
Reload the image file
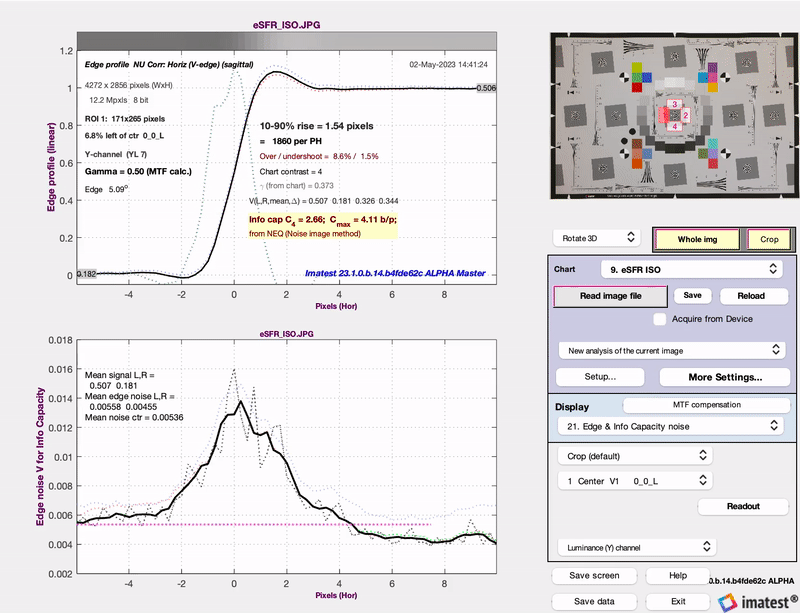click(754, 296)
